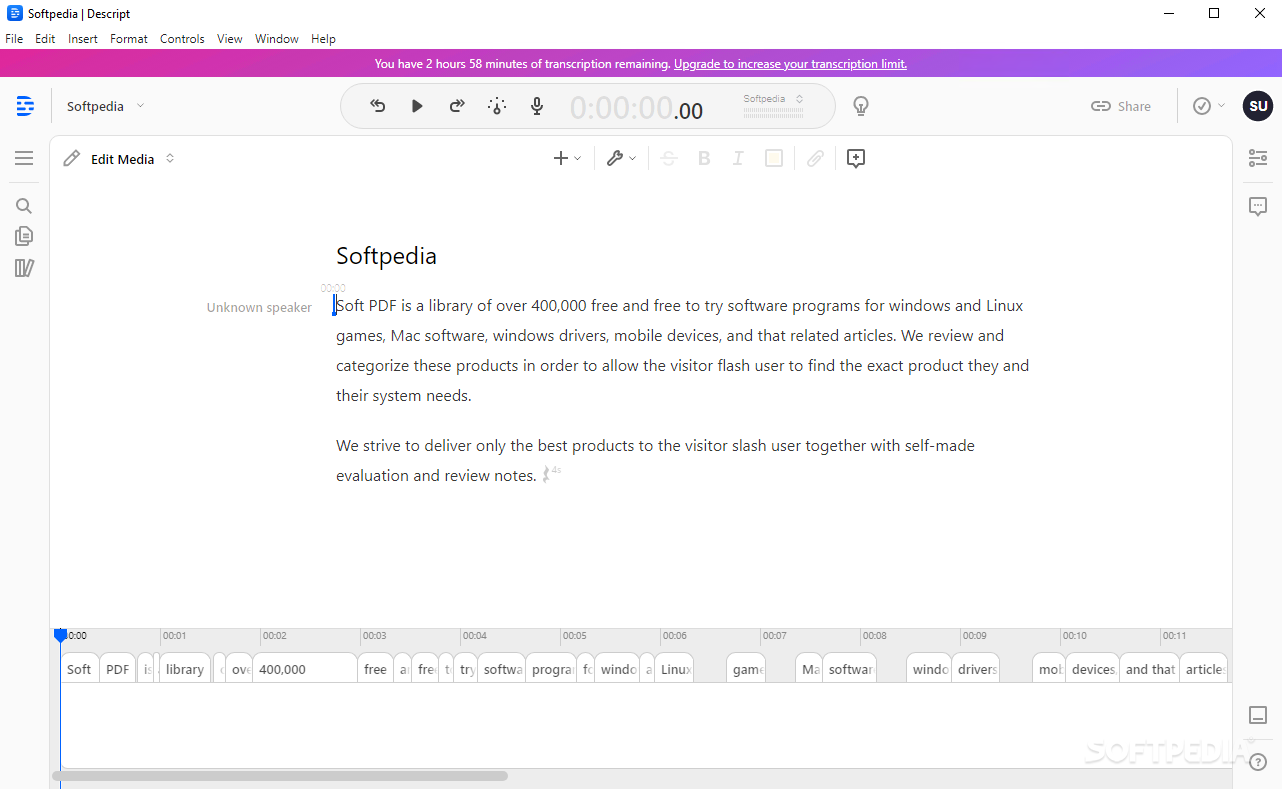This screenshot has width=1282, height=789.
Task: Select the 'Linux' word block in timeline
Action: (x=675, y=669)
